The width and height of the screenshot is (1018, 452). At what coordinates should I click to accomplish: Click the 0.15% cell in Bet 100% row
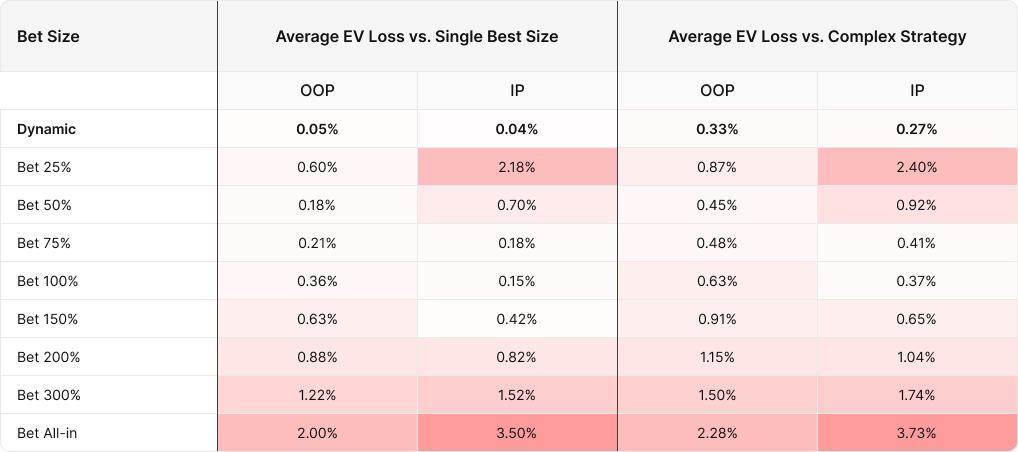(517, 281)
